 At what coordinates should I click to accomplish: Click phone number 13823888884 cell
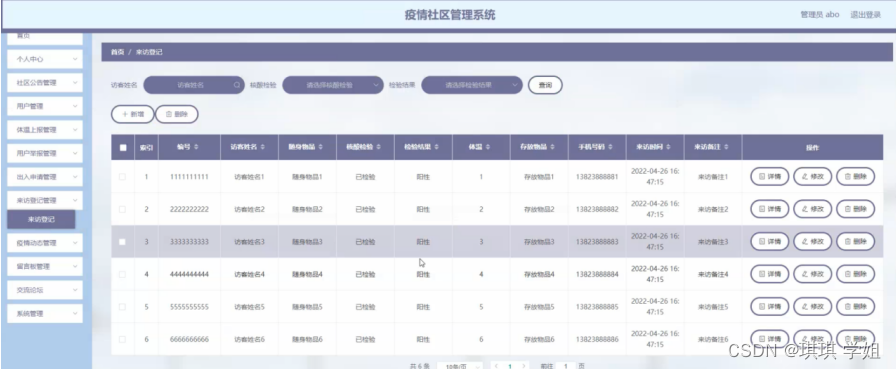[597, 274]
